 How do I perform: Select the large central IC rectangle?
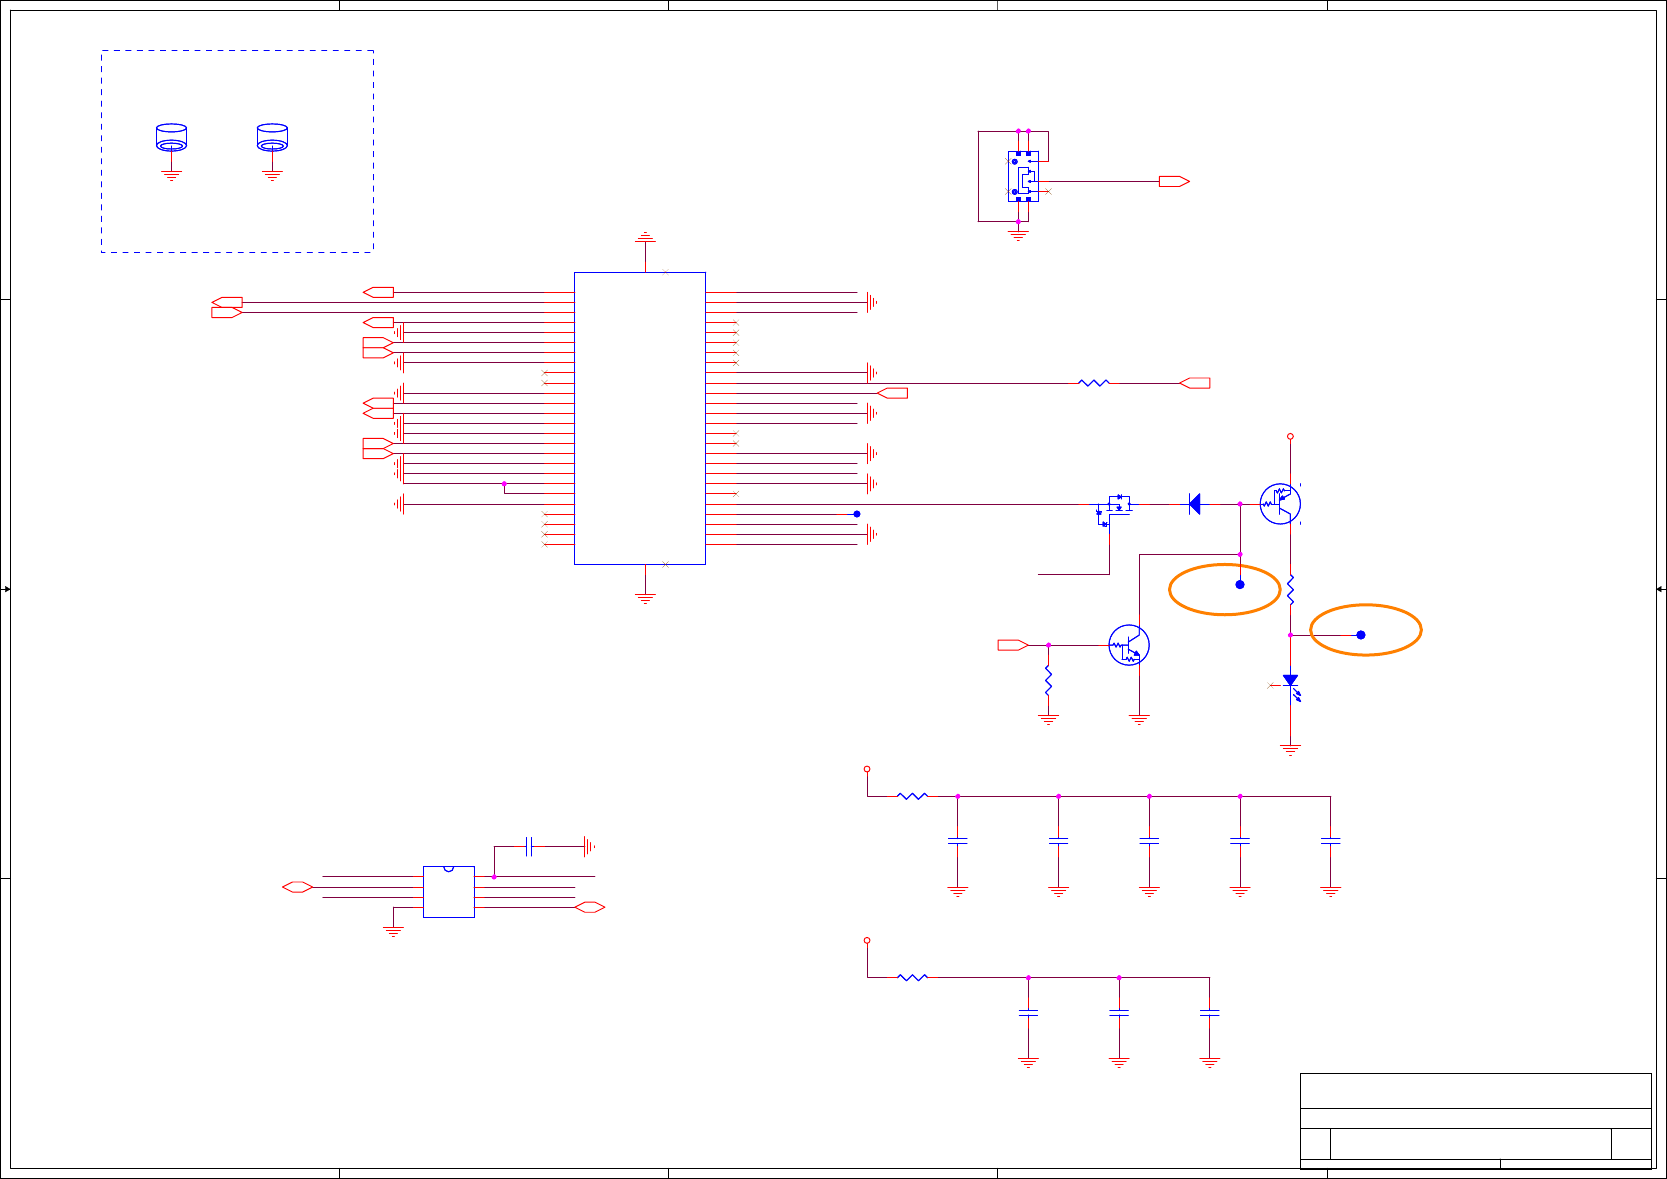[640, 418]
